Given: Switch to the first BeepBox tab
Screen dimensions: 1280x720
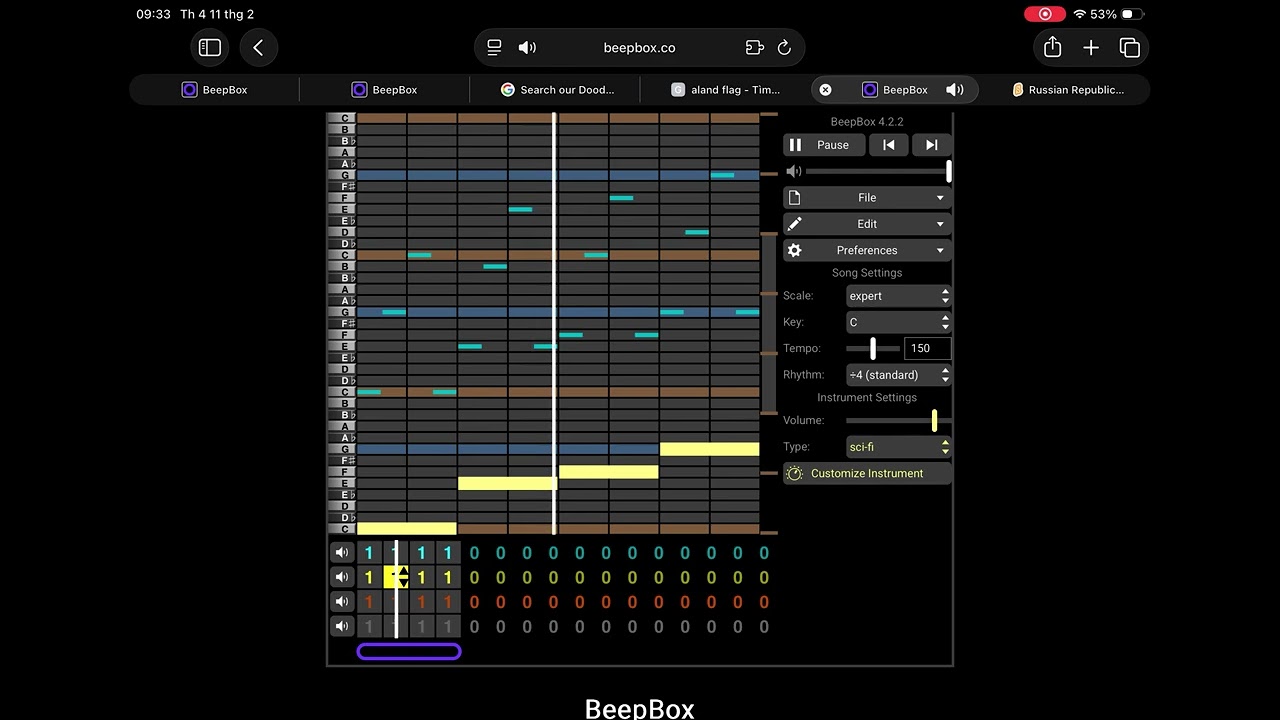Looking at the screenshot, I should click(214, 90).
